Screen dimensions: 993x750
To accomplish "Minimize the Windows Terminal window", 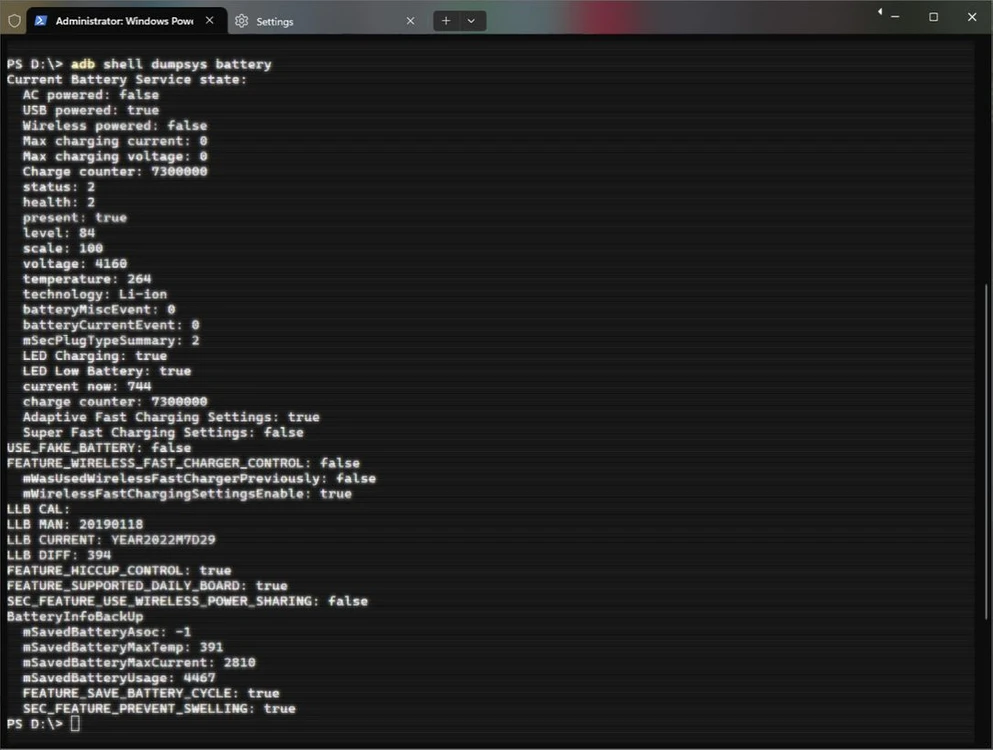I will coord(895,17).
